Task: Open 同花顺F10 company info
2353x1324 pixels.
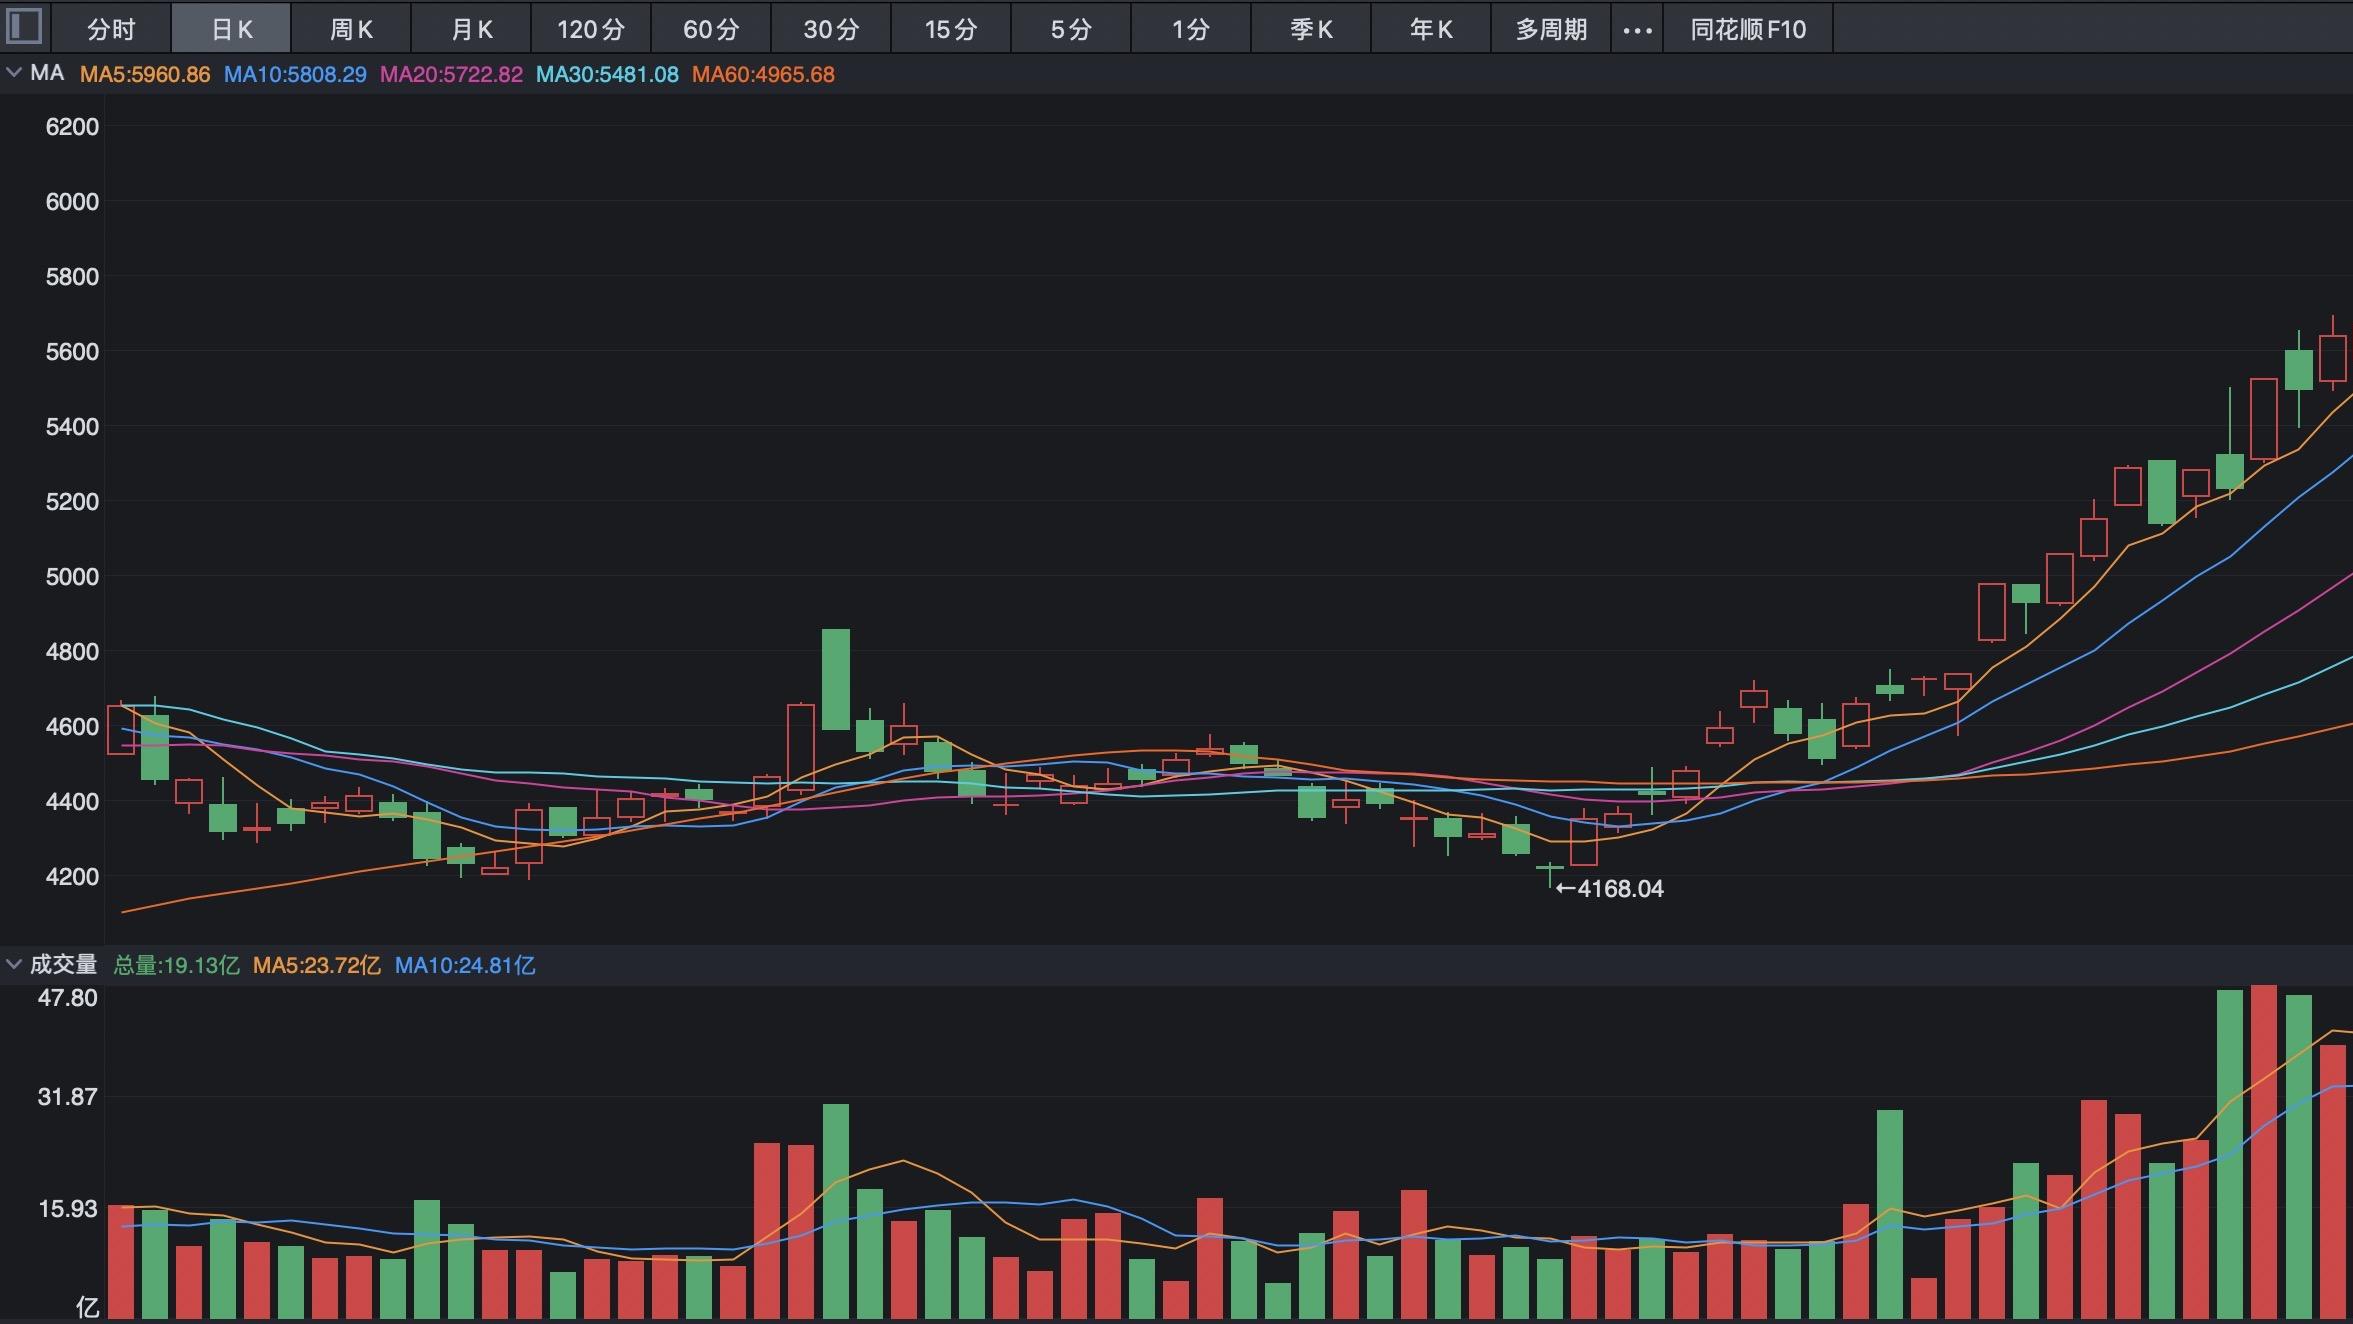Action: [x=1748, y=28]
